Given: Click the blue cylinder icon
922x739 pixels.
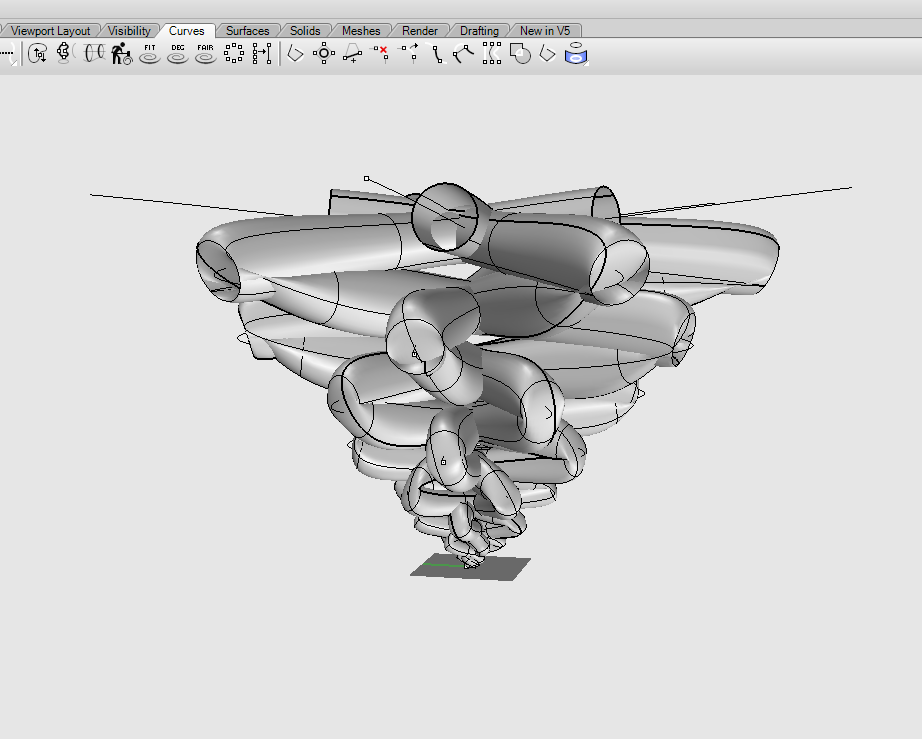Looking at the screenshot, I should click(x=576, y=53).
